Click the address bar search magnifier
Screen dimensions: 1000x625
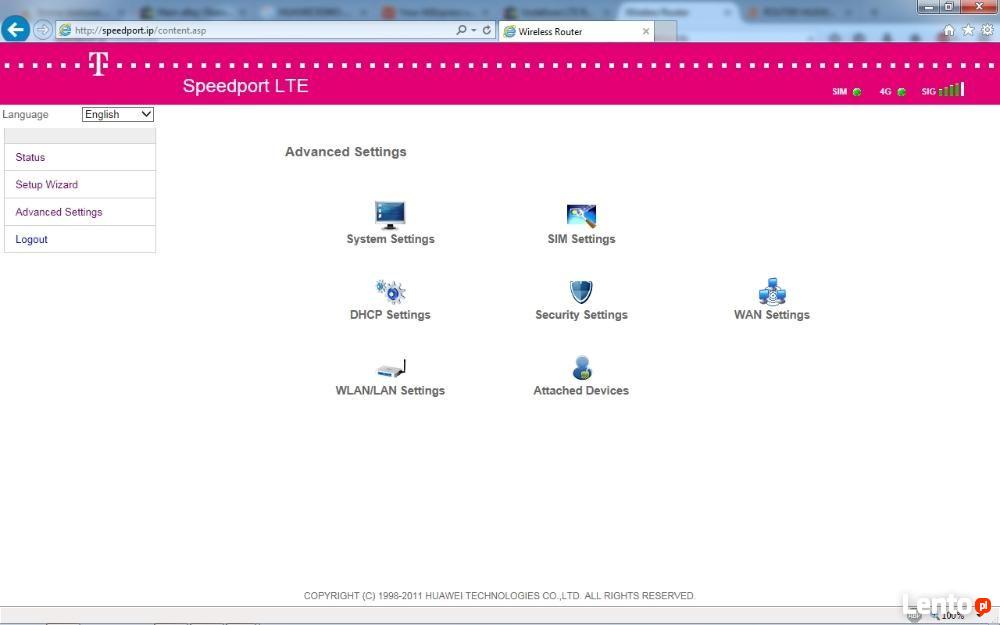[461, 30]
